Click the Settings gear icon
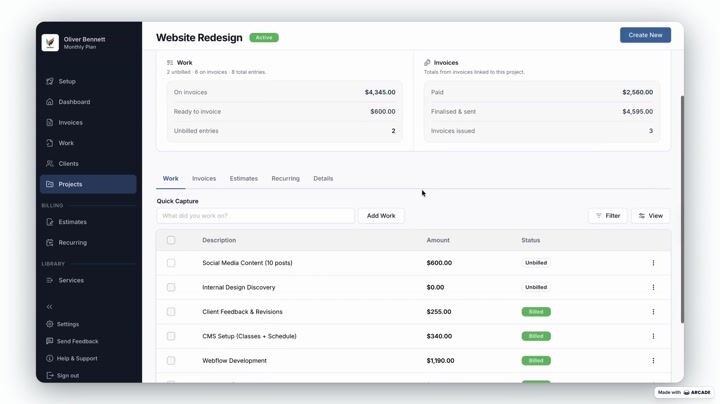The width and height of the screenshot is (720, 404). 50,324
